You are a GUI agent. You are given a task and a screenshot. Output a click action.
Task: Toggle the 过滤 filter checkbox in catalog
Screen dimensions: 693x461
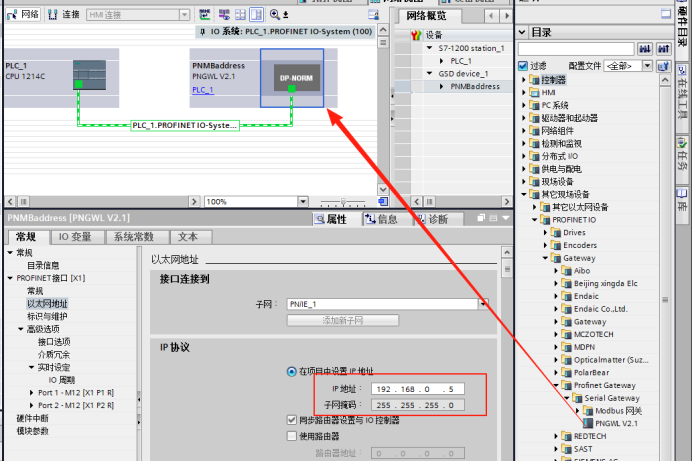[523, 66]
